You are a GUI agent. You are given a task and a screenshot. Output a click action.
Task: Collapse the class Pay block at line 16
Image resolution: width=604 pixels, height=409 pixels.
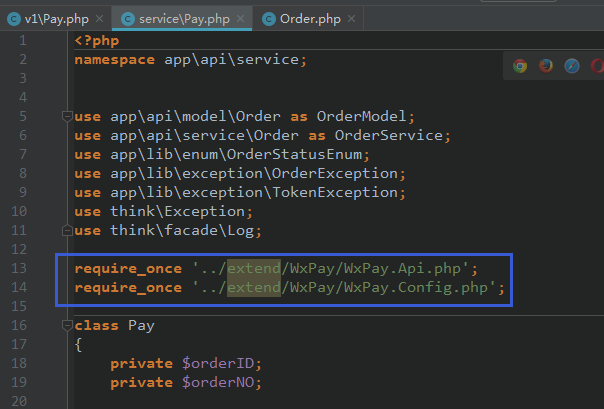[x=67, y=325]
